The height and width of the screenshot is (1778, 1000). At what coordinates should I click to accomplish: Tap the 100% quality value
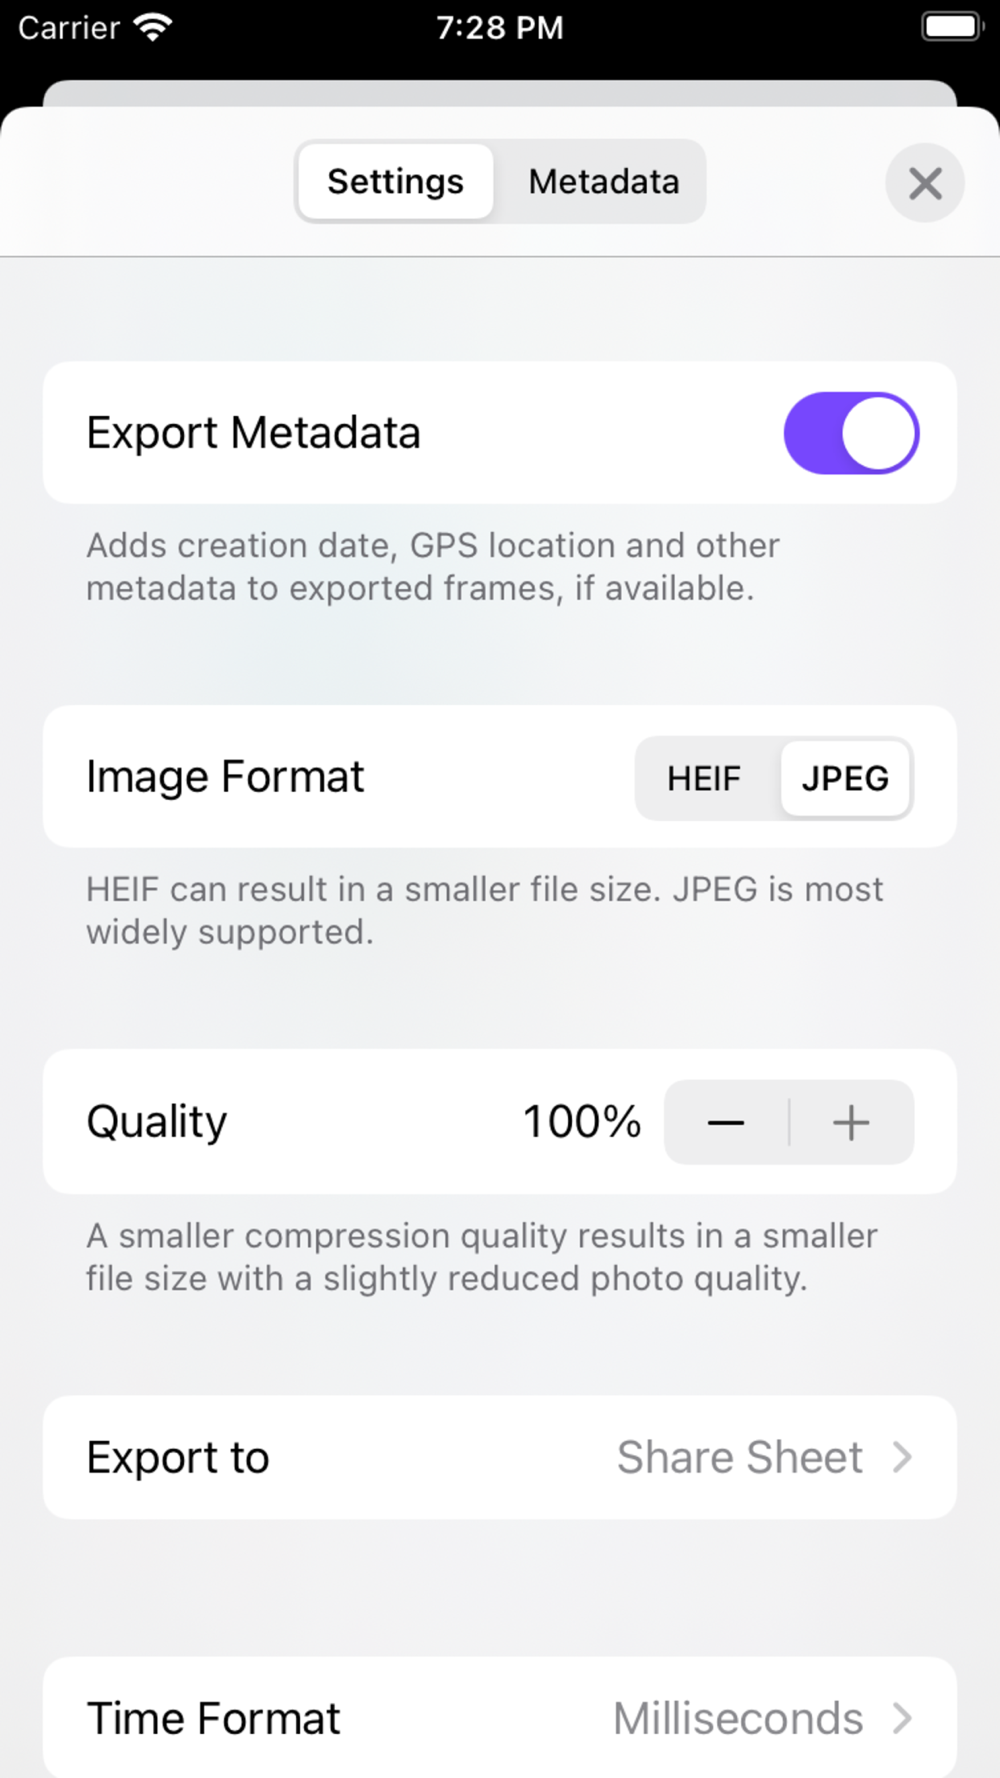click(x=582, y=1122)
